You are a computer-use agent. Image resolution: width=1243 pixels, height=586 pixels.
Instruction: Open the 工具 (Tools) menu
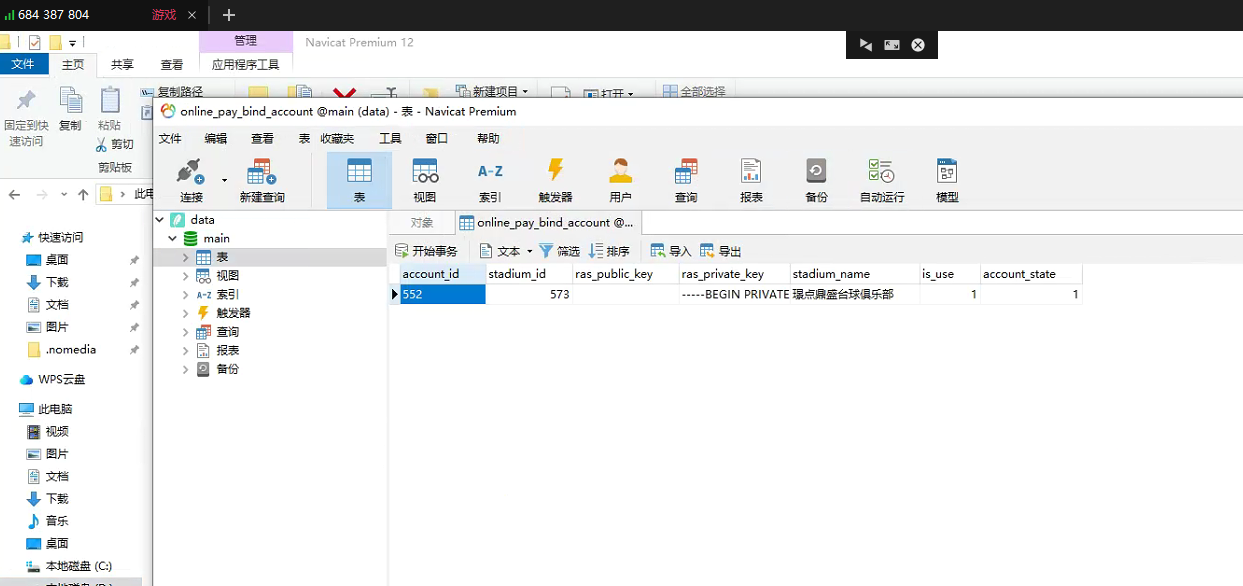tap(390, 139)
